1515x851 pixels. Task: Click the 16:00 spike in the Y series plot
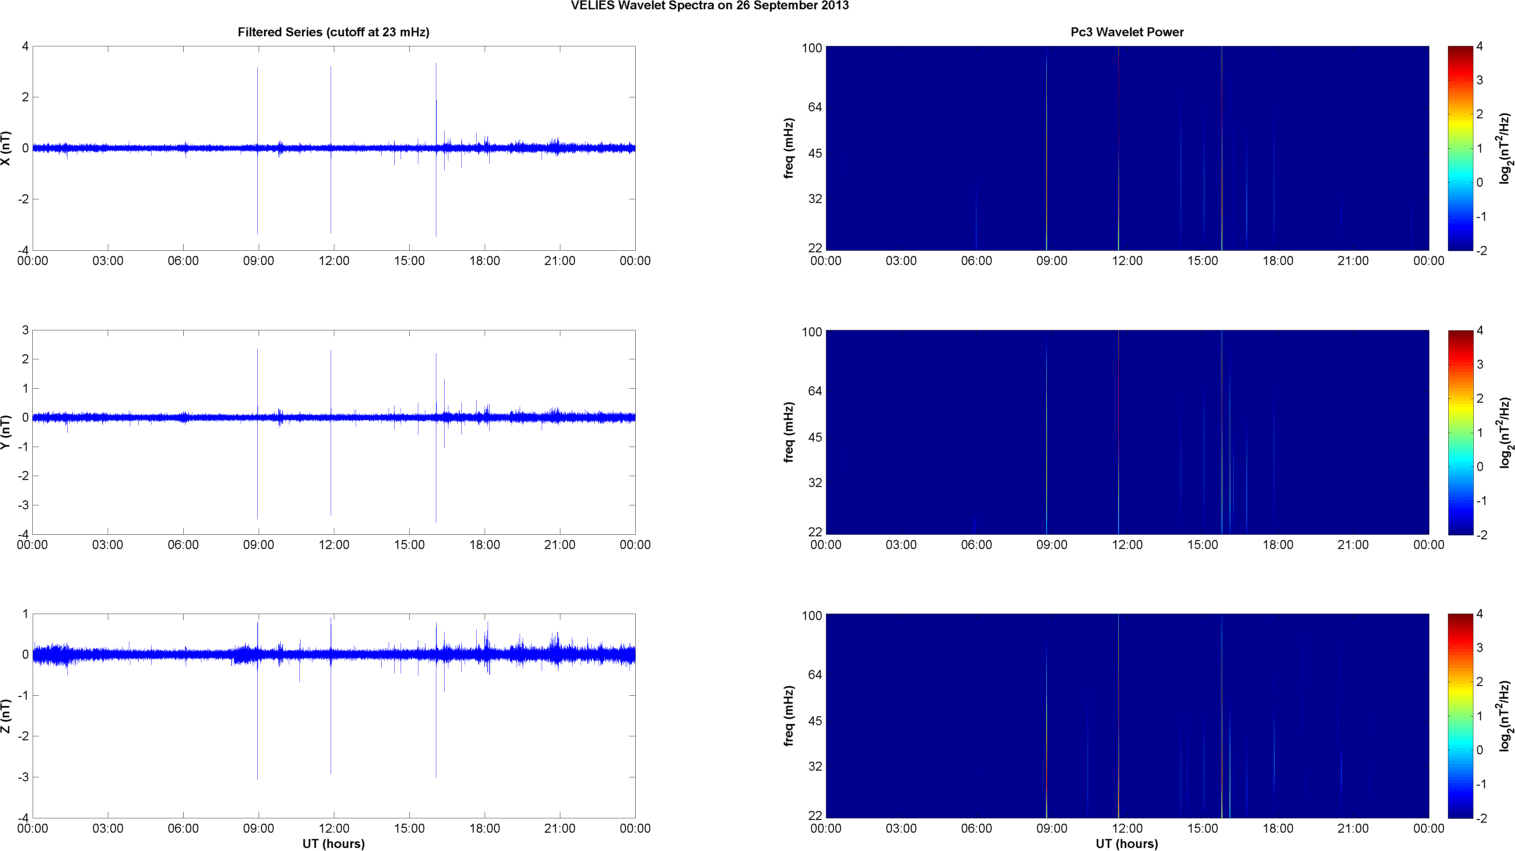(x=436, y=437)
